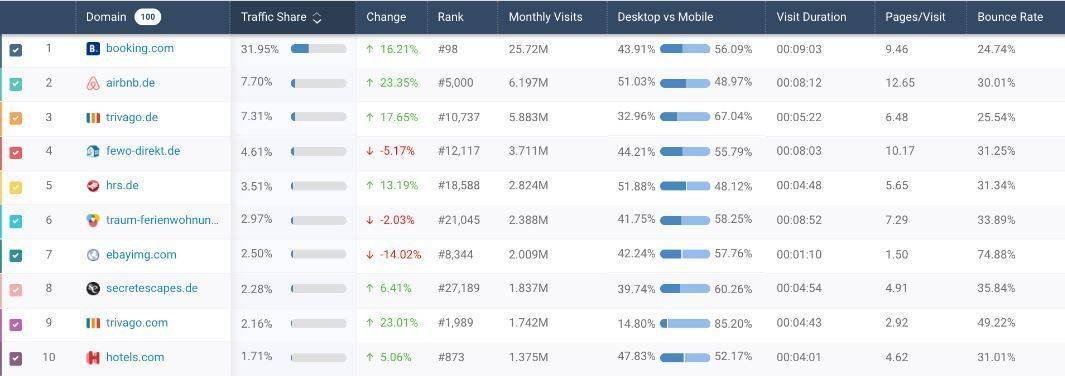Screen dimensions: 1065x376
Task: Sort by Traffic Share column arrows
Action: click(x=317, y=18)
